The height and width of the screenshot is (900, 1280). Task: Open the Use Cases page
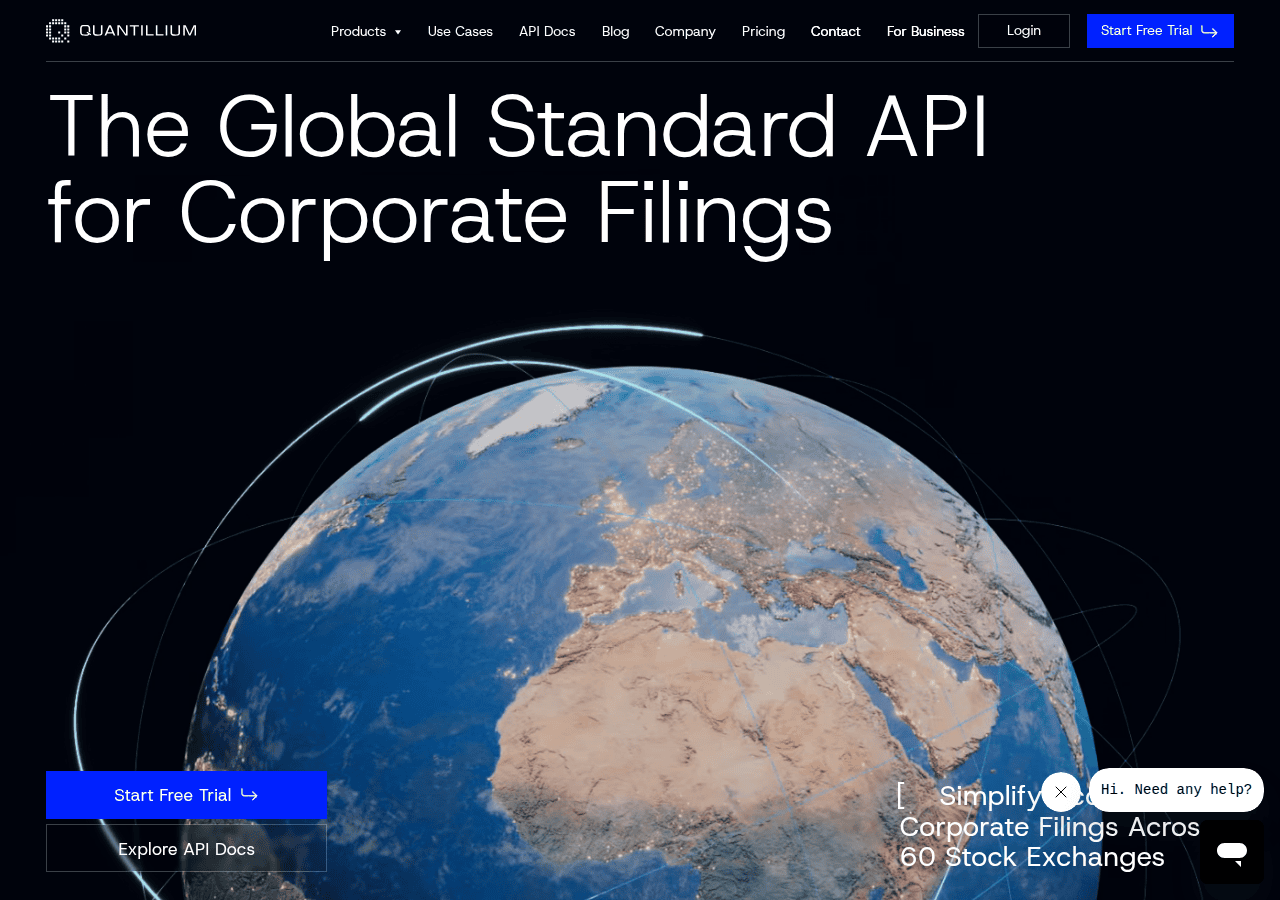click(x=460, y=31)
